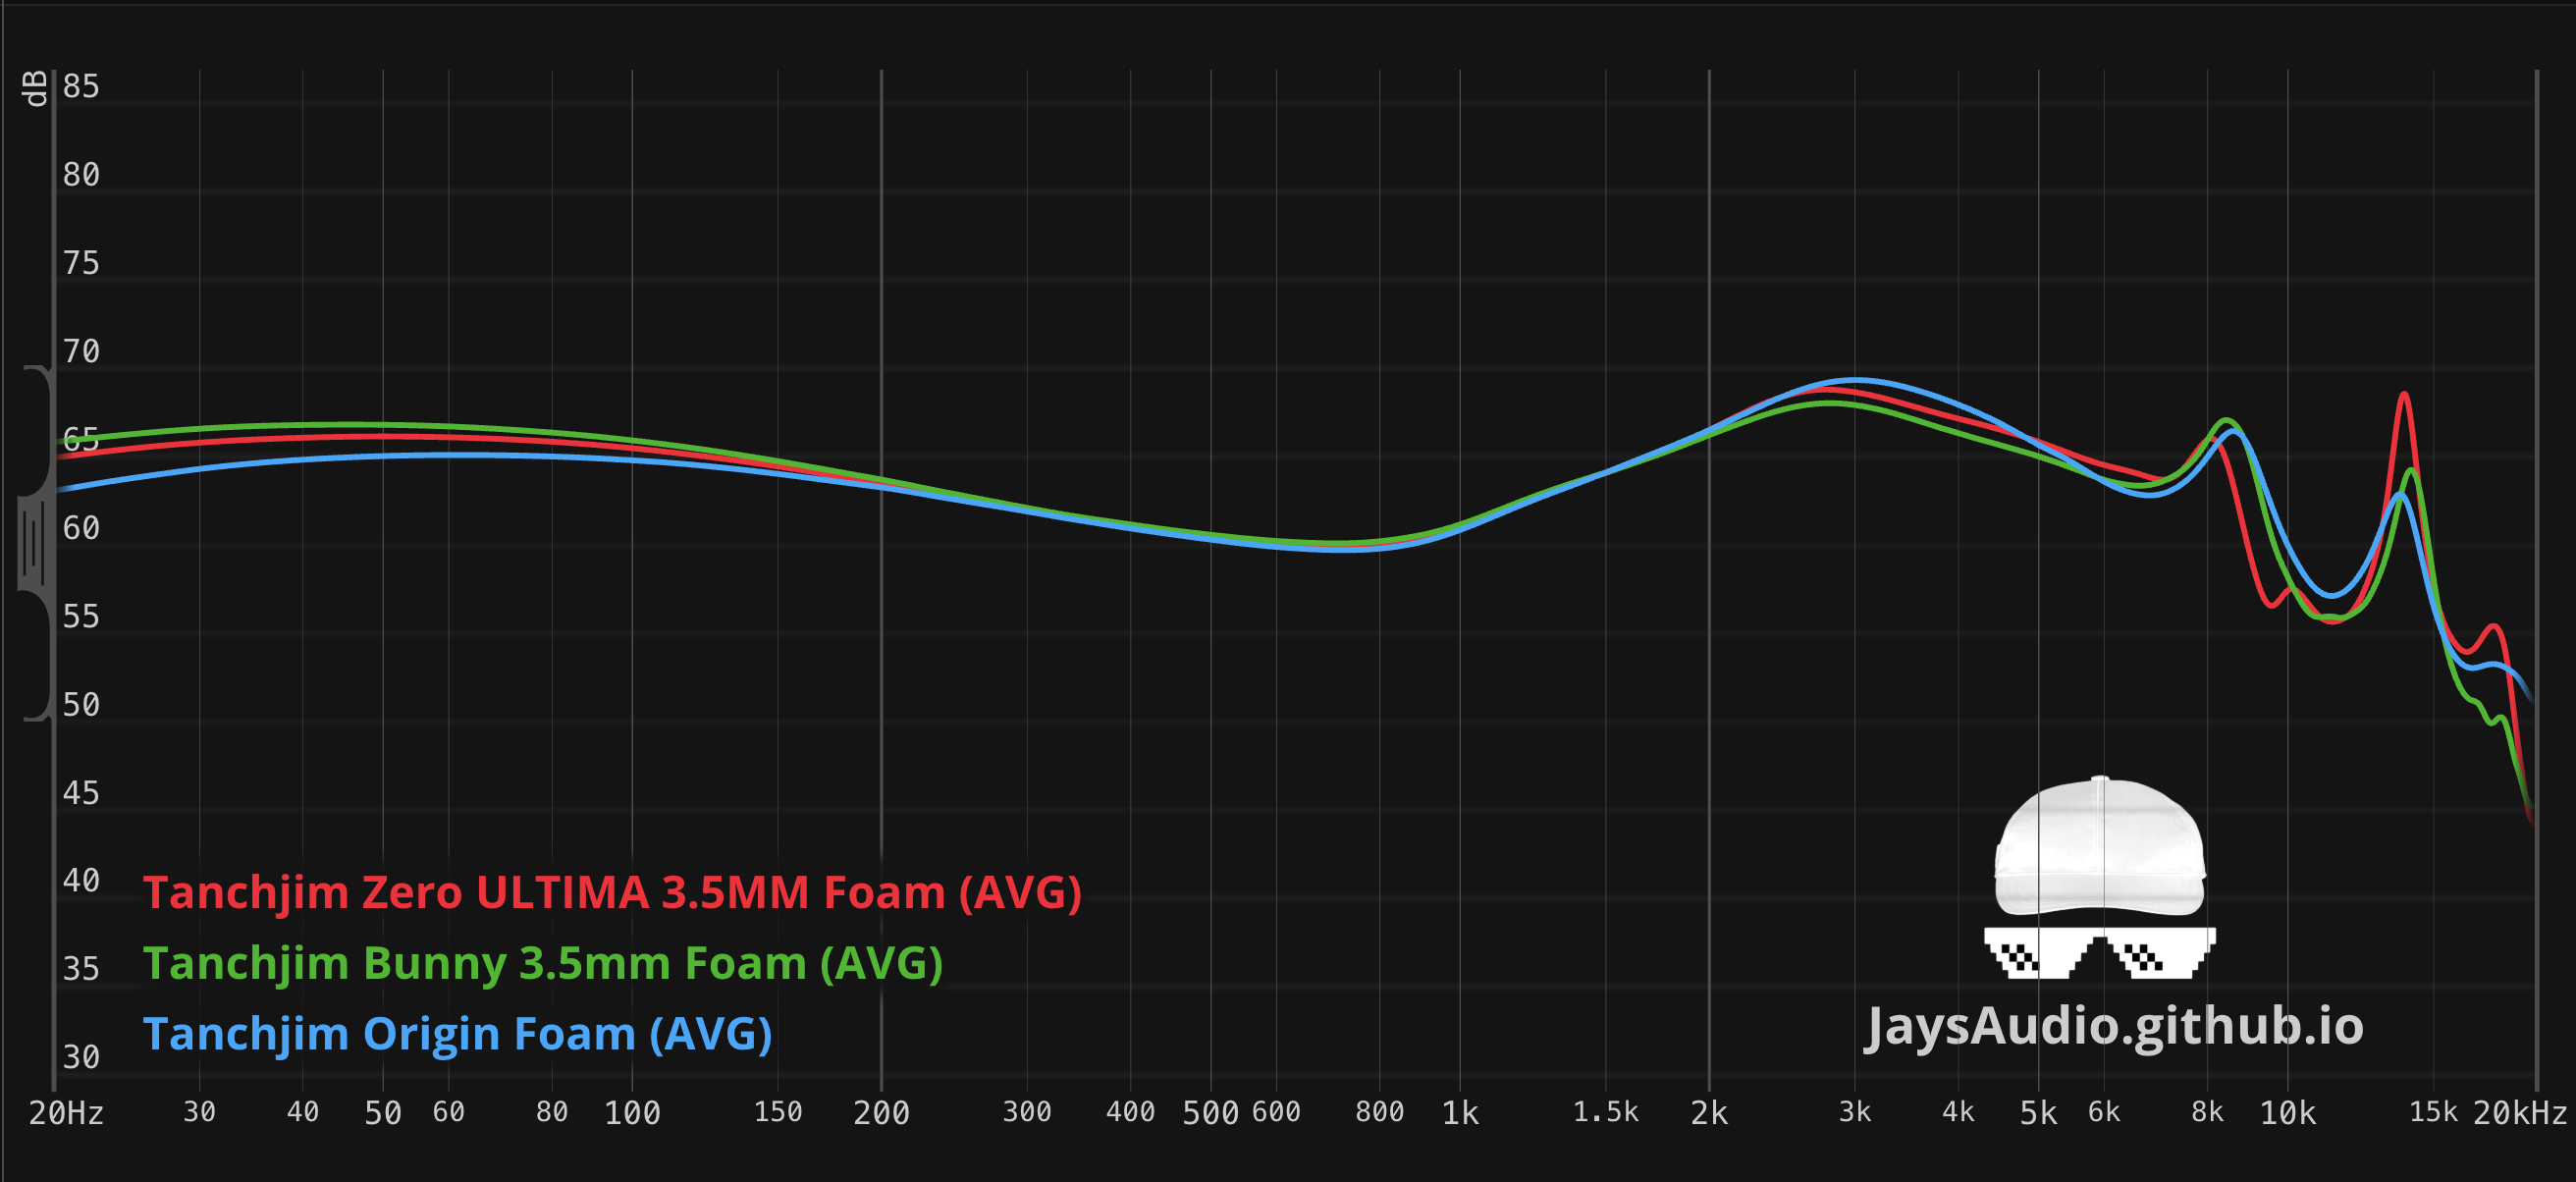Click the 20Hz x-axis label
Image resolution: width=2576 pixels, height=1182 pixels.
[66, 1113]
